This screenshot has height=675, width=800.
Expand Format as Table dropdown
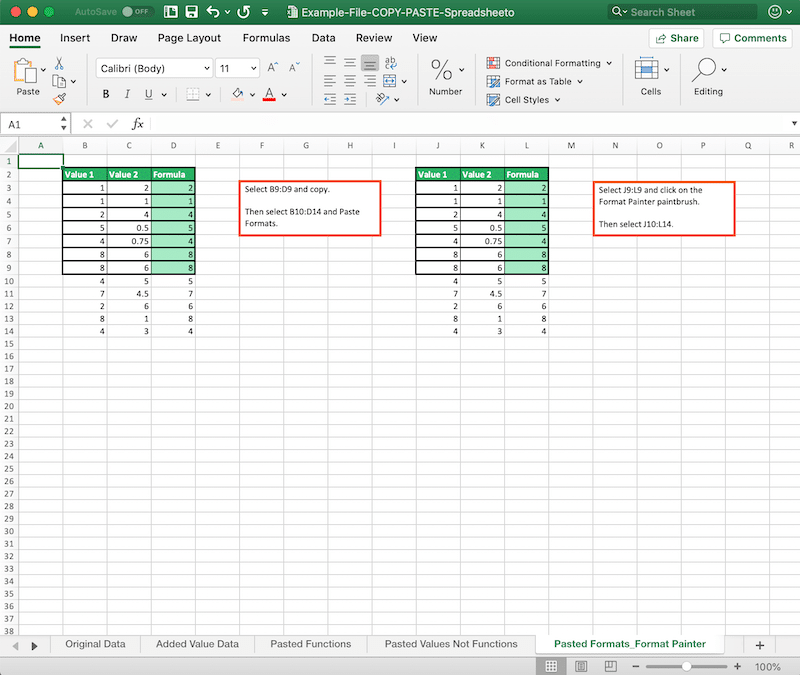[x=580, y=82]
